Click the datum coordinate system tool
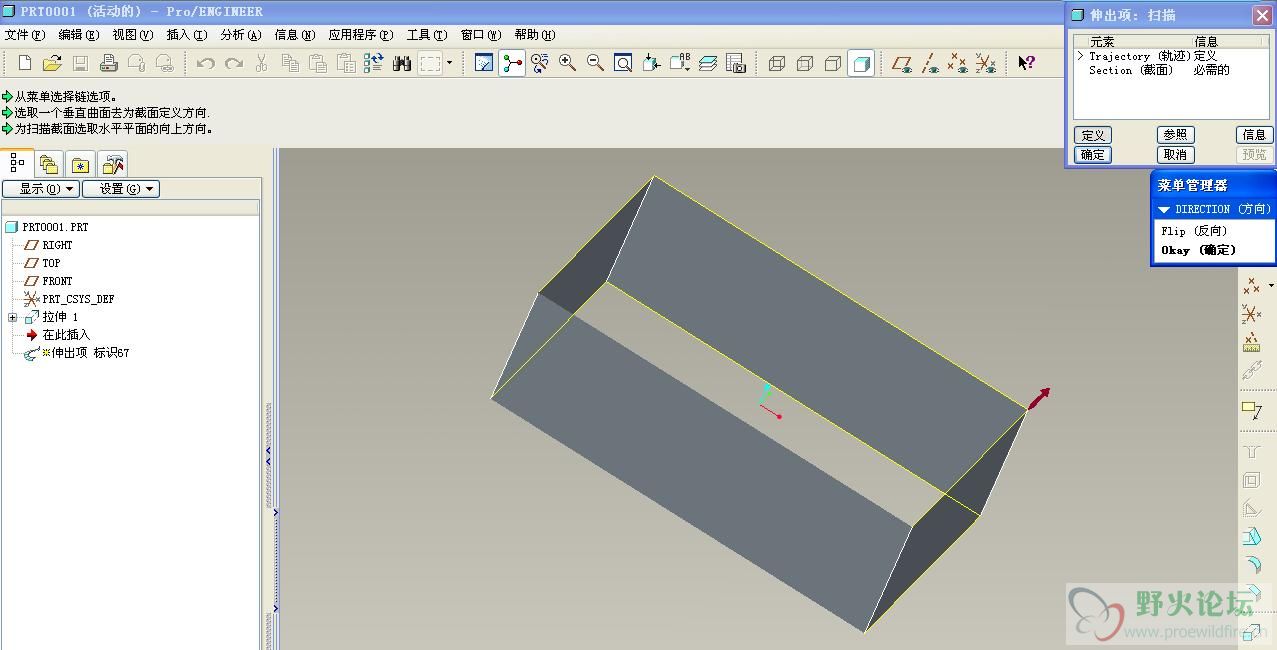This screenshot has height=650, width=1277. tap(1251, 315)
